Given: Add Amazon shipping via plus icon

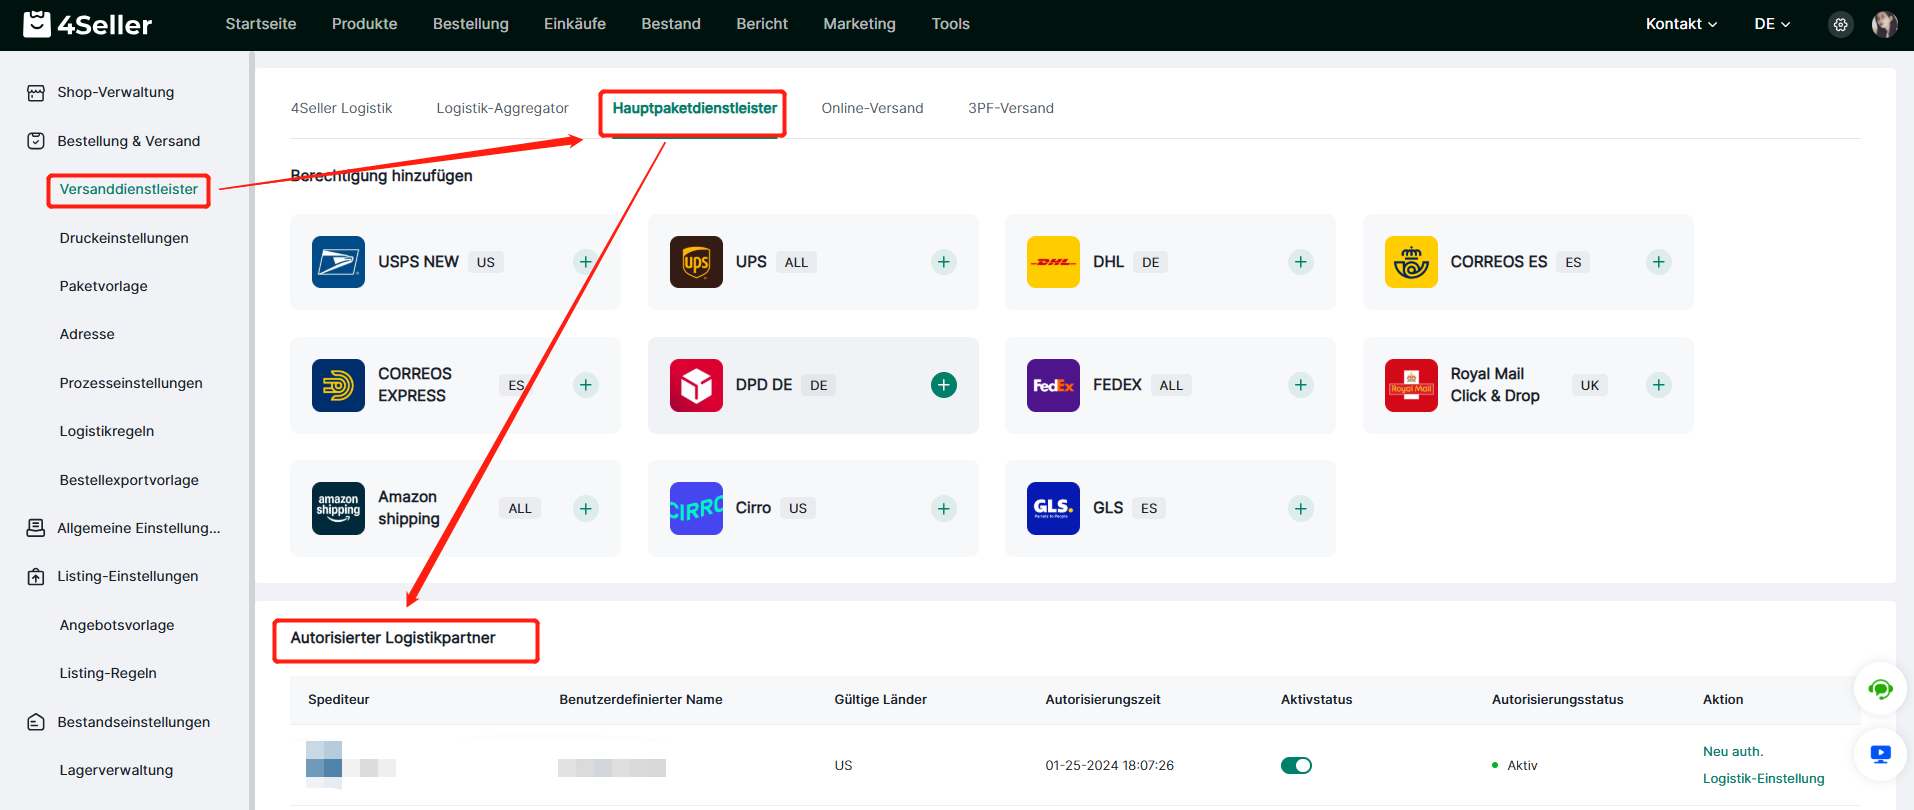Looking at the screenshot, I should [586, 508].
